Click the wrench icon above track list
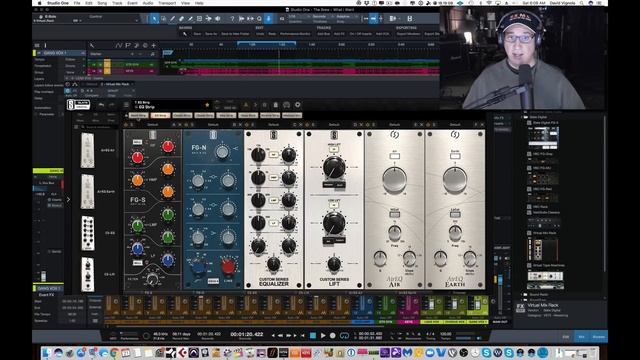Image resolution: width=640 pixels, height=360 pixels. point(92,45)
